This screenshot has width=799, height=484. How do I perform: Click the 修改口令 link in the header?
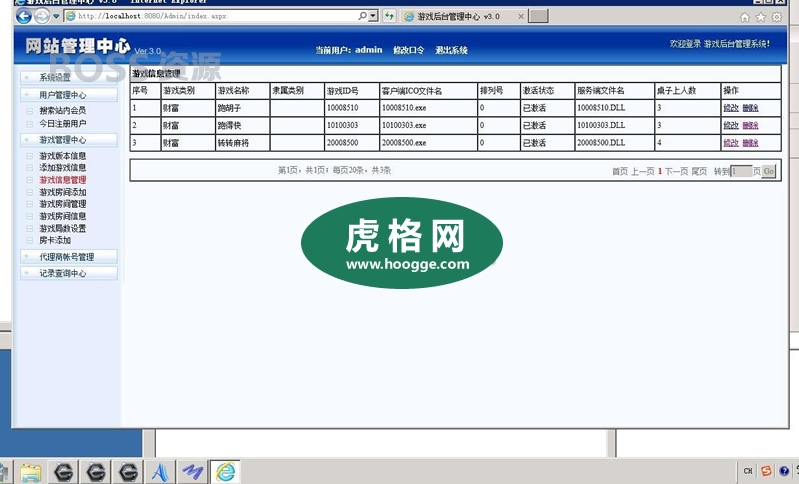[x=408, y=50]
